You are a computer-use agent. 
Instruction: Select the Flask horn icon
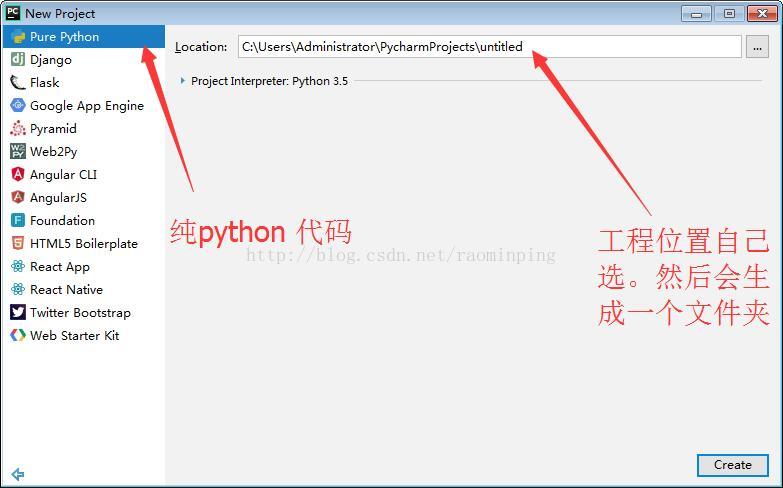coord(18,82)
